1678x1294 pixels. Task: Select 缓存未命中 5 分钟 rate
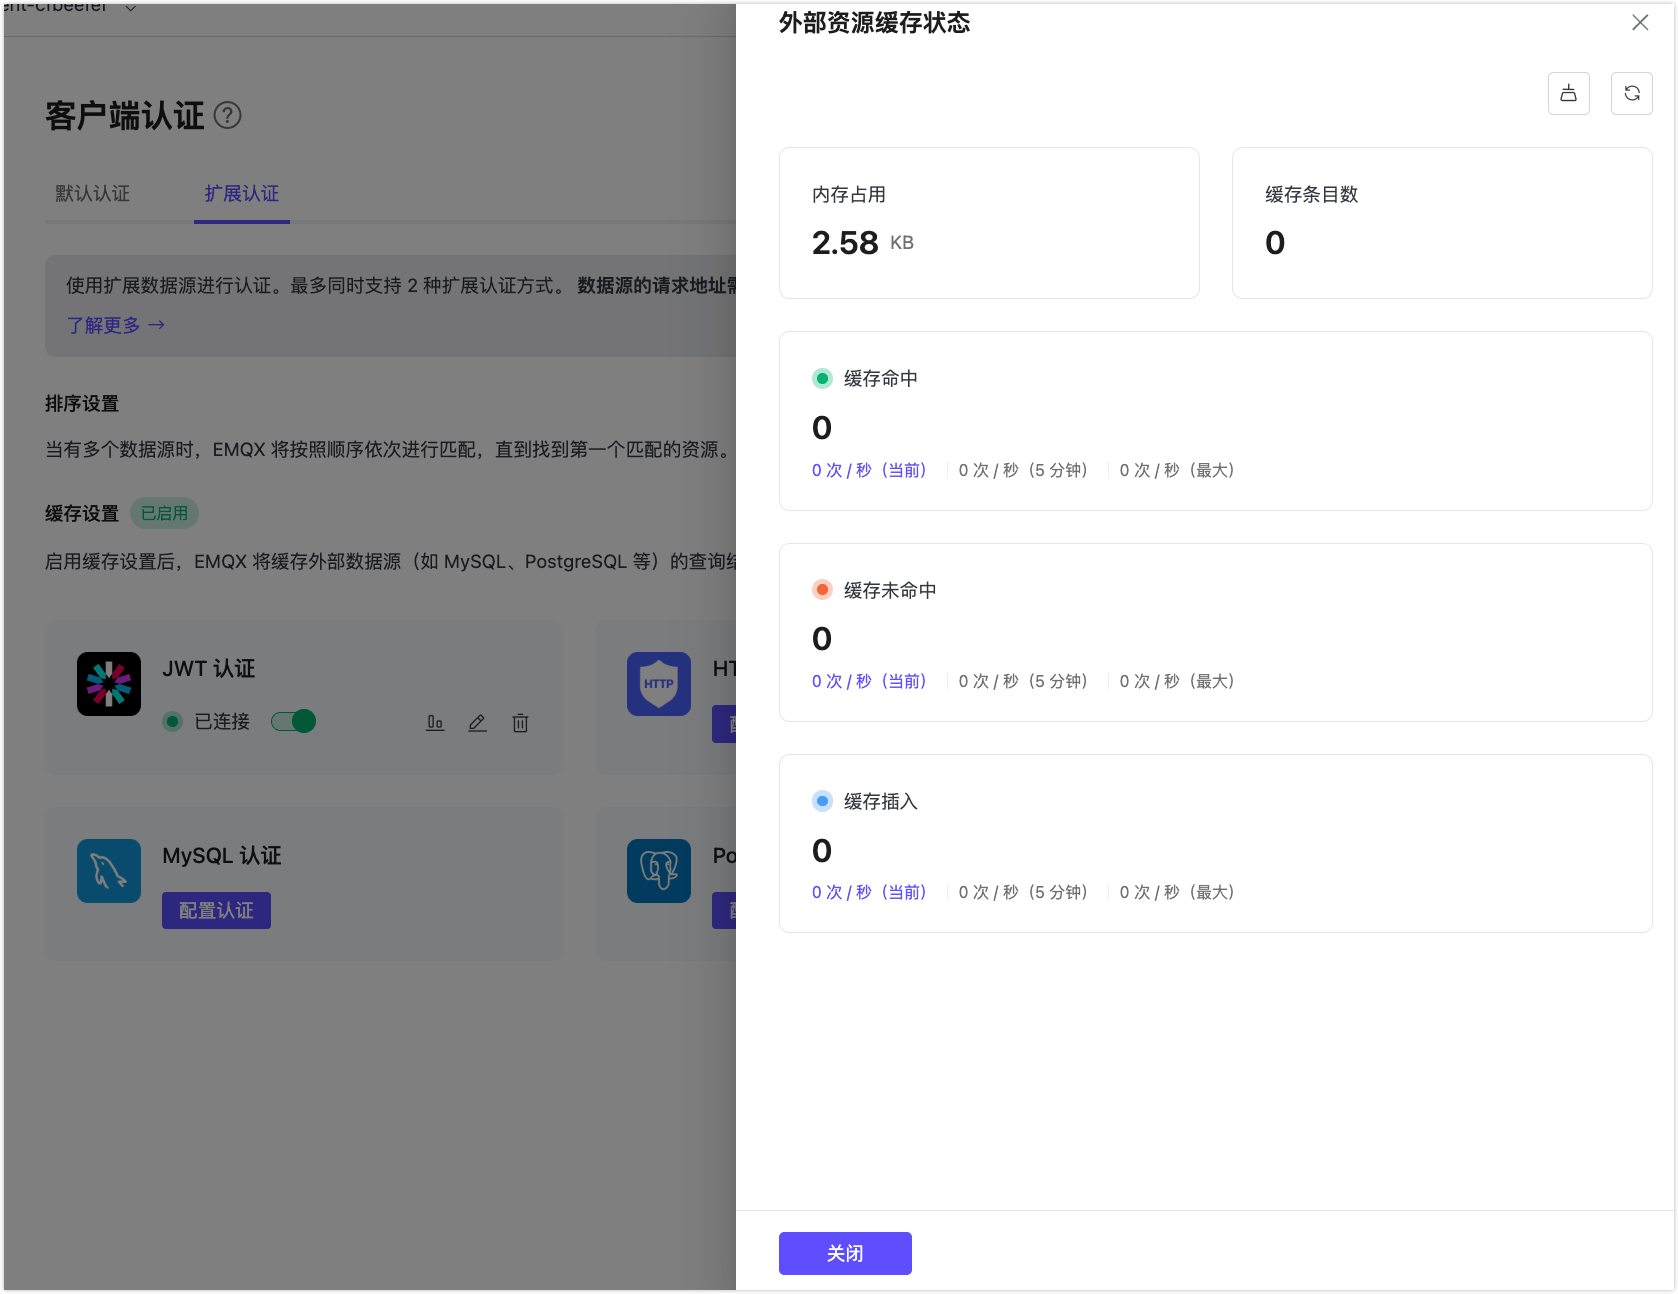pyautogui.click(x=1022, y=681)
